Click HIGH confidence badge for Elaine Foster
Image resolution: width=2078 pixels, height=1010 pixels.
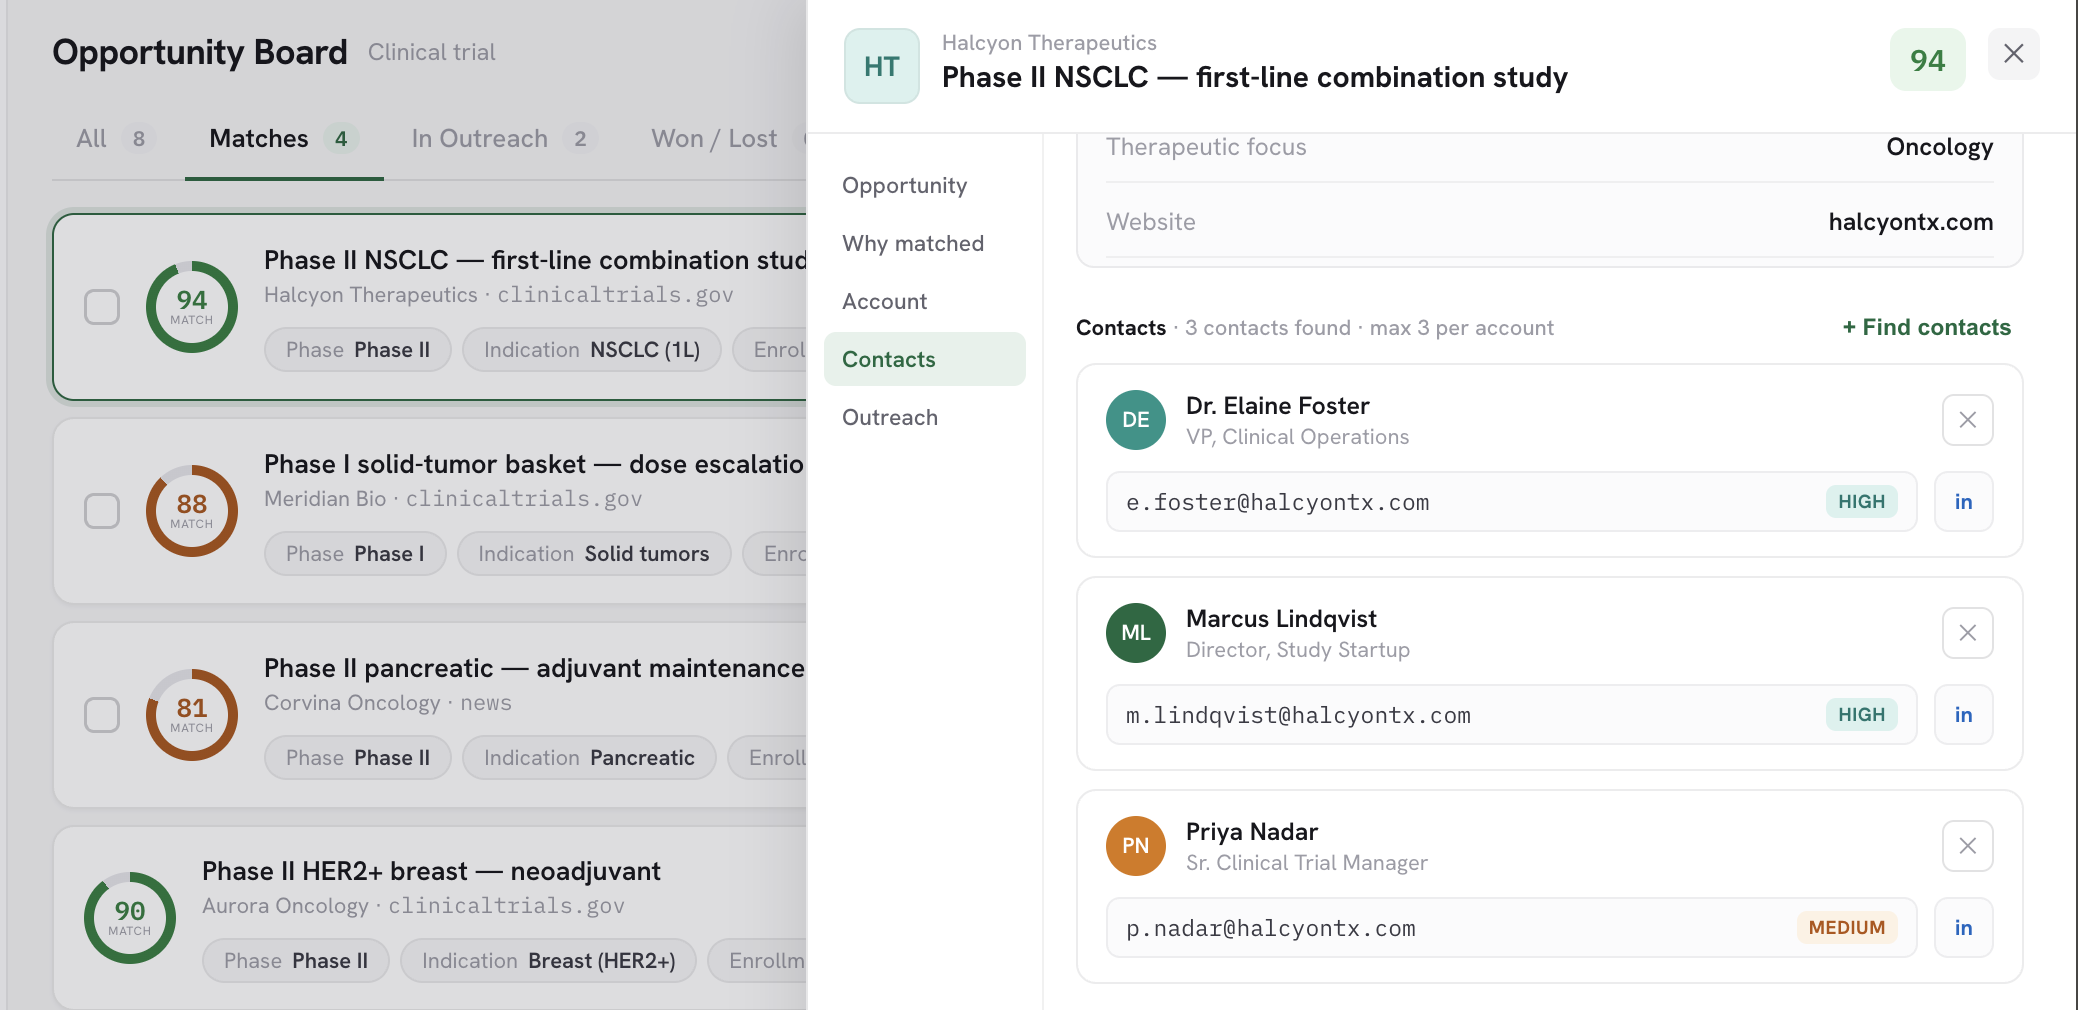click(1861, 502)
